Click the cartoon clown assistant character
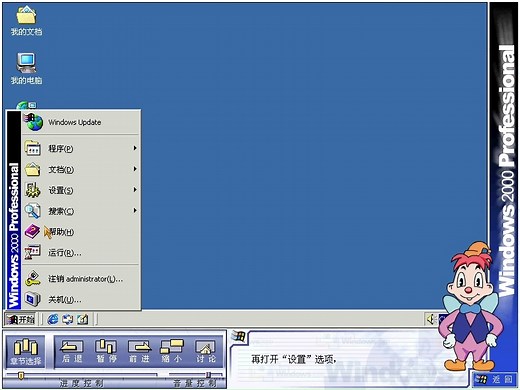520x390 pixels. [x=471, y=307]
